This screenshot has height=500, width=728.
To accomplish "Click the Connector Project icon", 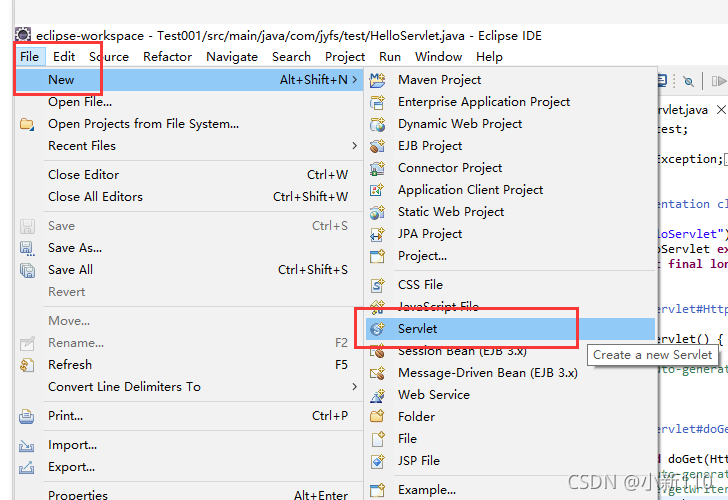I will tap(377, 168).
